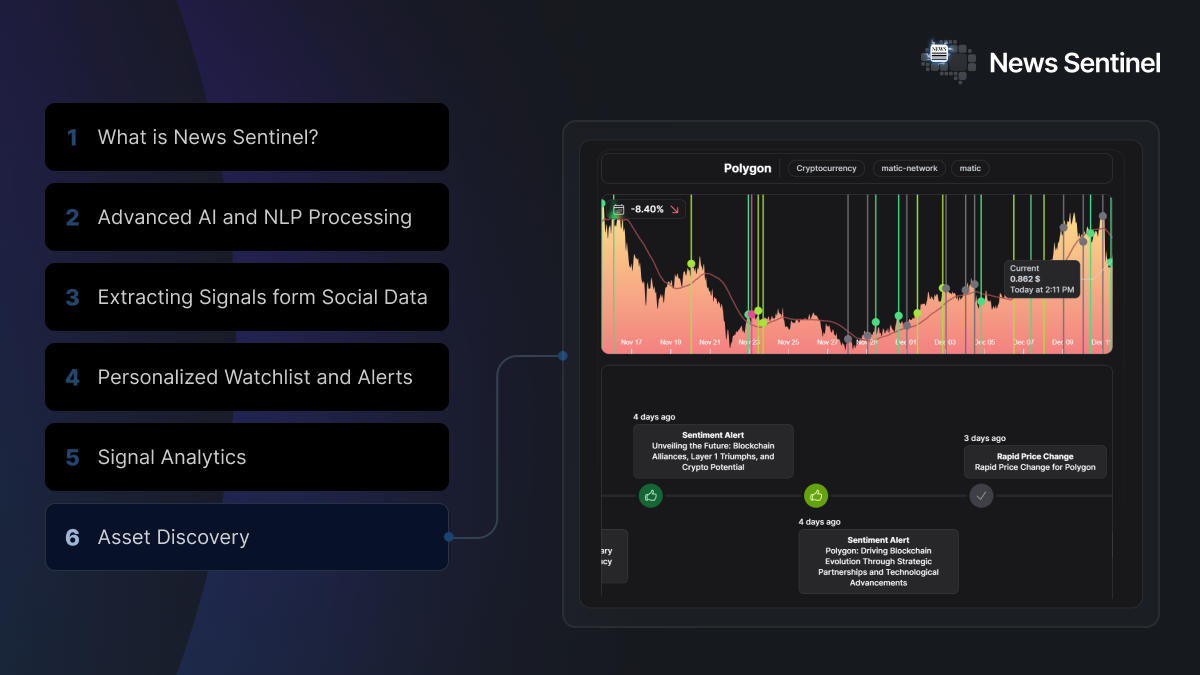Click the calendar icon on chart
1200x675 pixels.
coord(618,210)
